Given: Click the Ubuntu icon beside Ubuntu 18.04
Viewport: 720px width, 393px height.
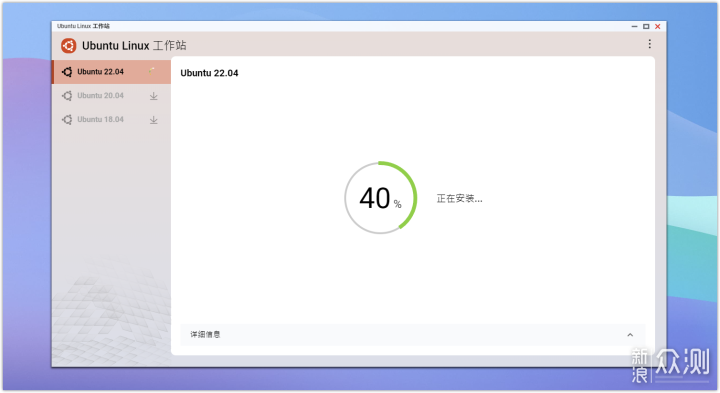Looking at the screenshot, I should (x=67, y=119).
